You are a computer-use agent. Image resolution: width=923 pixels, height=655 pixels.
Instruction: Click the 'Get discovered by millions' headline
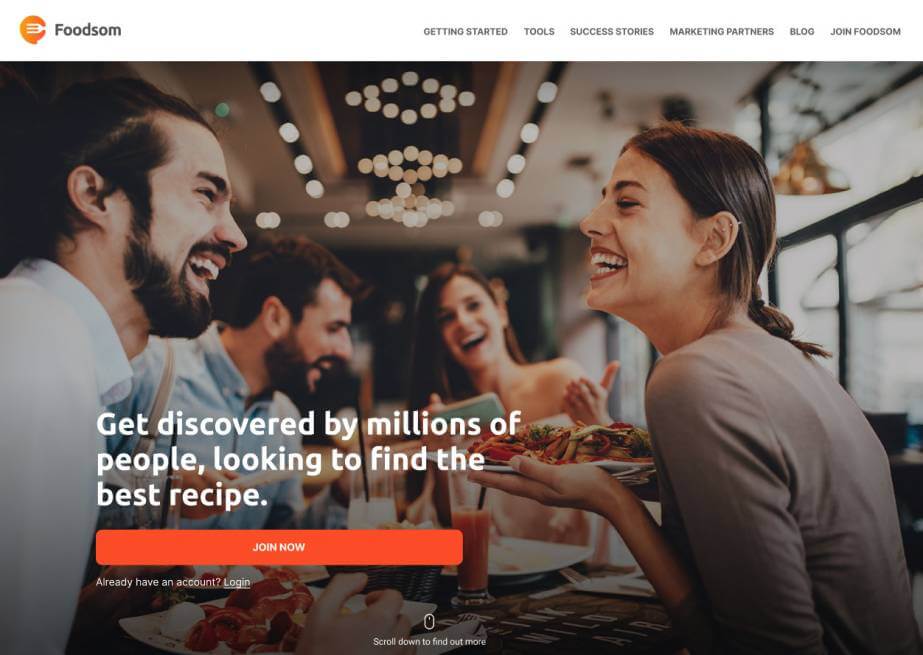308,459
